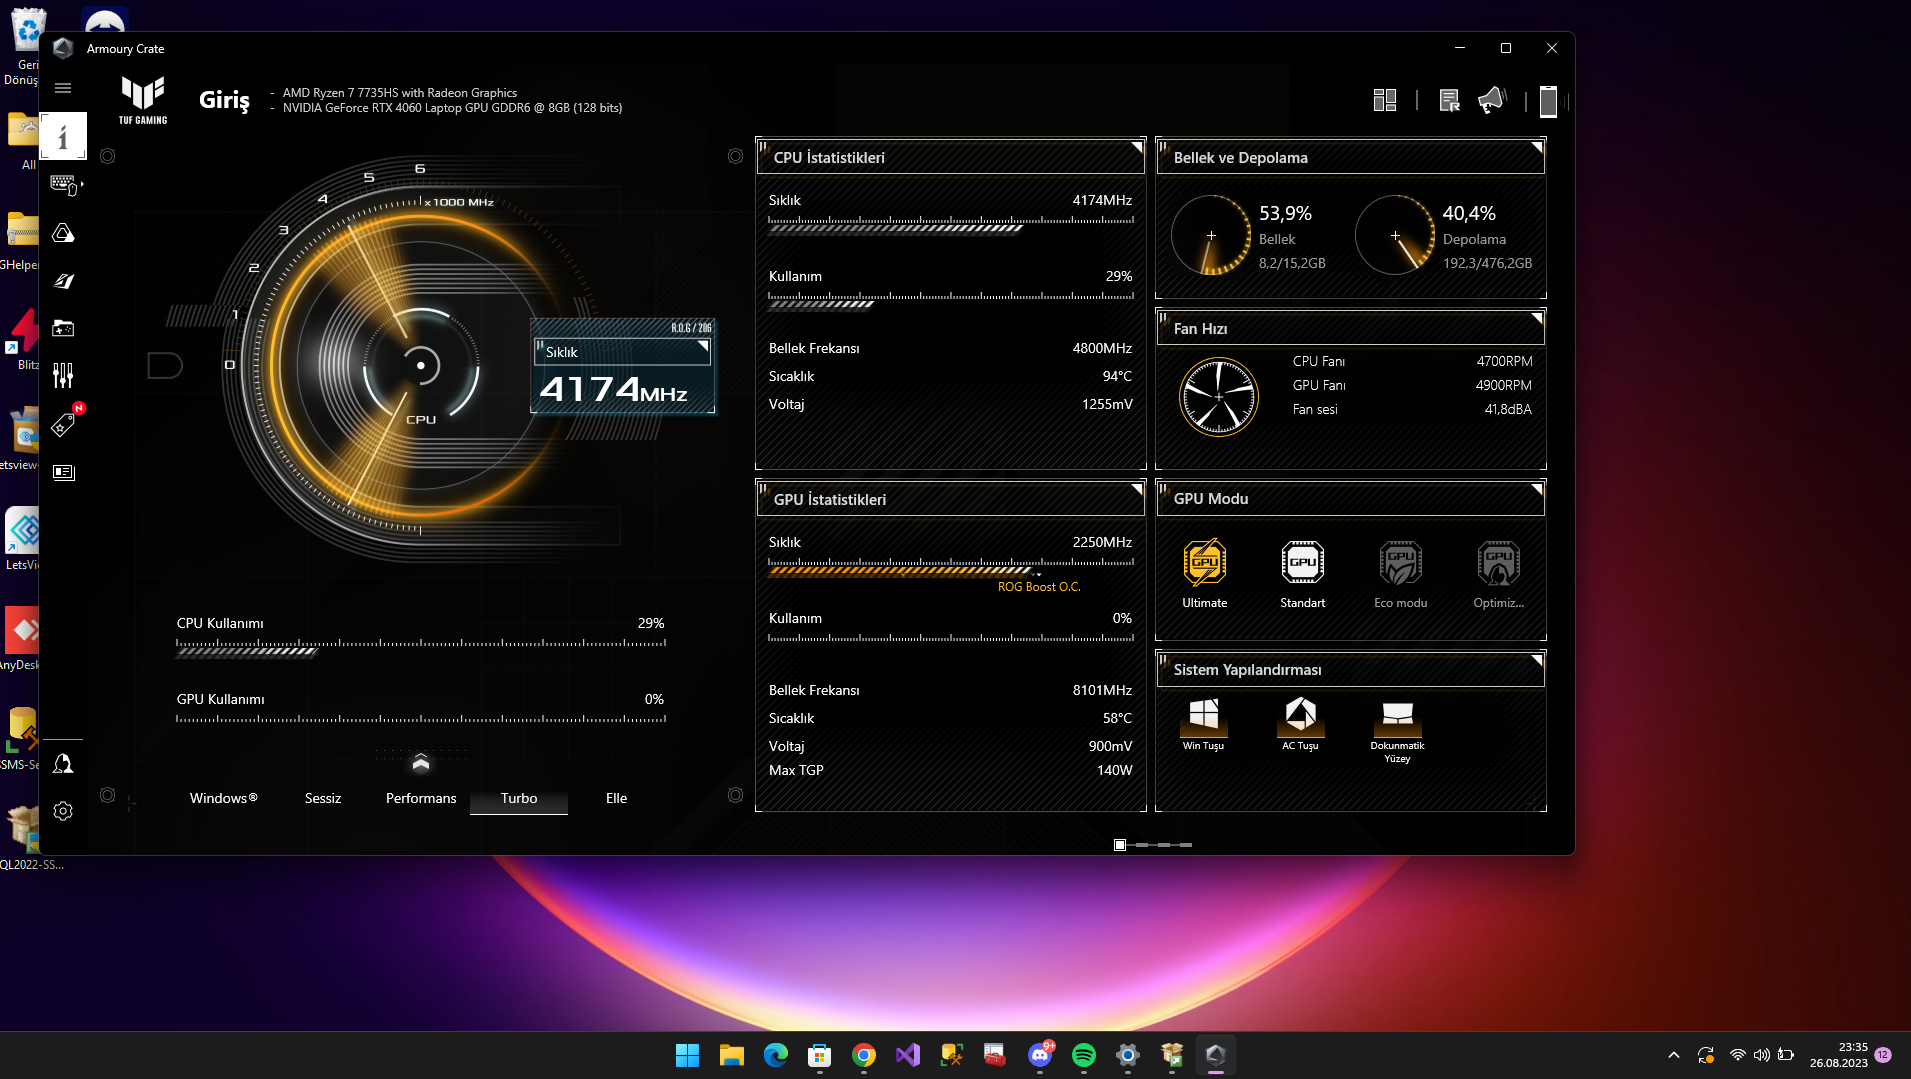Viewport: 1911px width, 1079px height.
Task: Click the 94°C CPU temperature value
Action: click(x=1117, y=376)
